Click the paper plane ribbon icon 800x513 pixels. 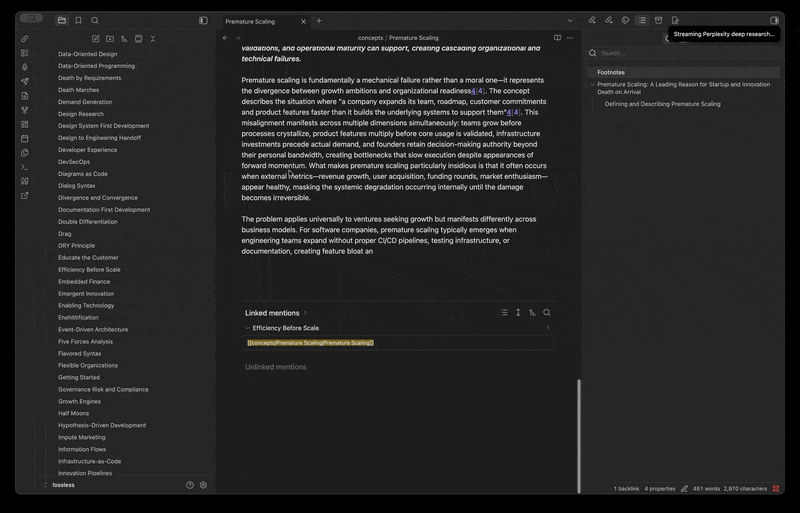(24, 81)
